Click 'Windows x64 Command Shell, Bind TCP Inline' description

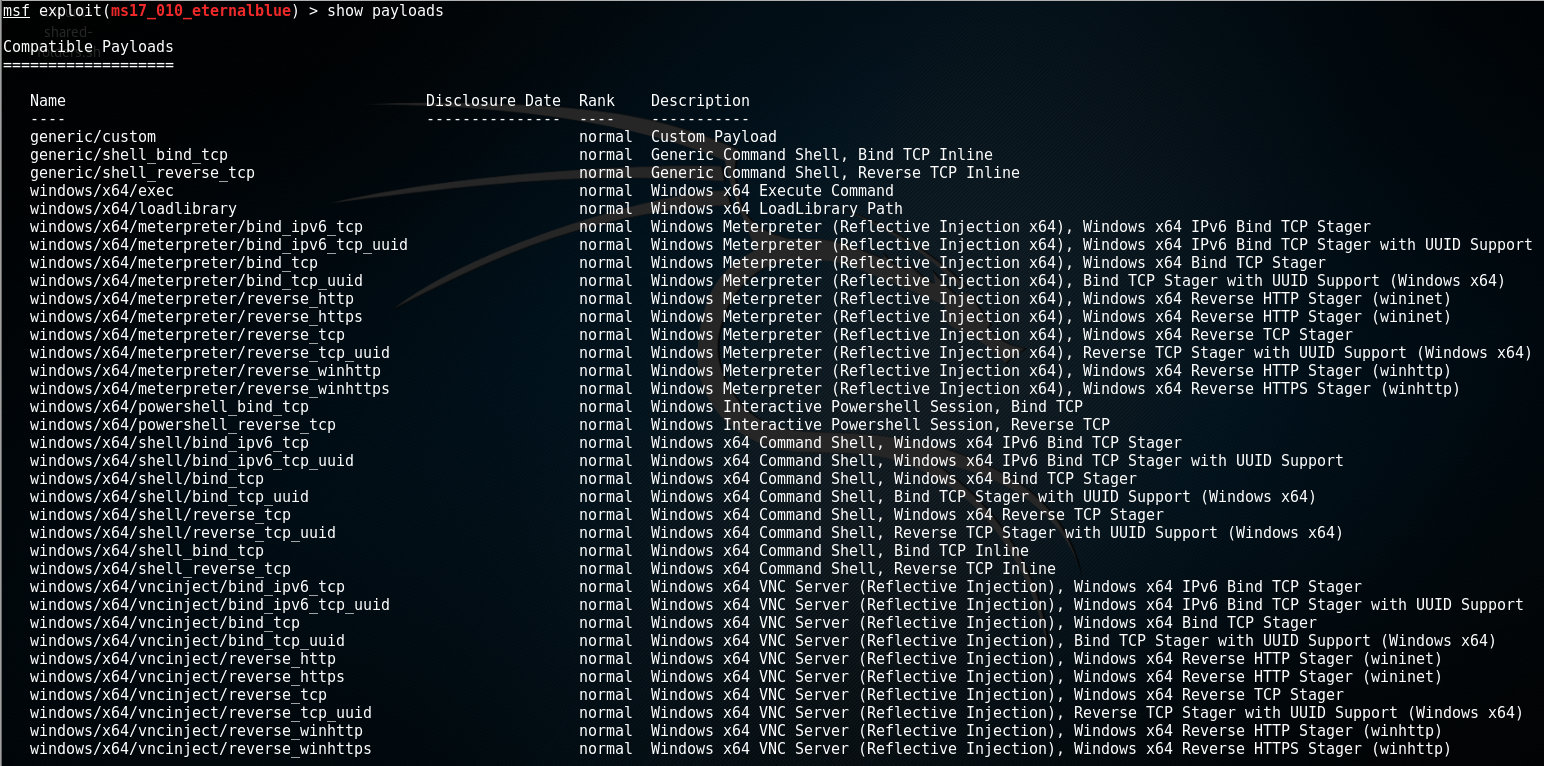coord(840,551)
